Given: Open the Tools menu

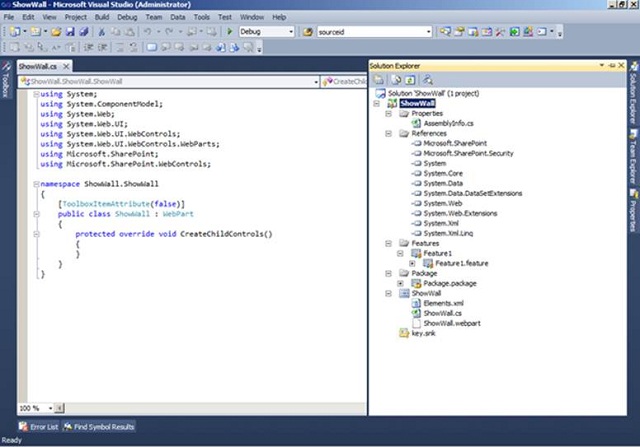Looking at the screenshot, I should tap(202, 17).
